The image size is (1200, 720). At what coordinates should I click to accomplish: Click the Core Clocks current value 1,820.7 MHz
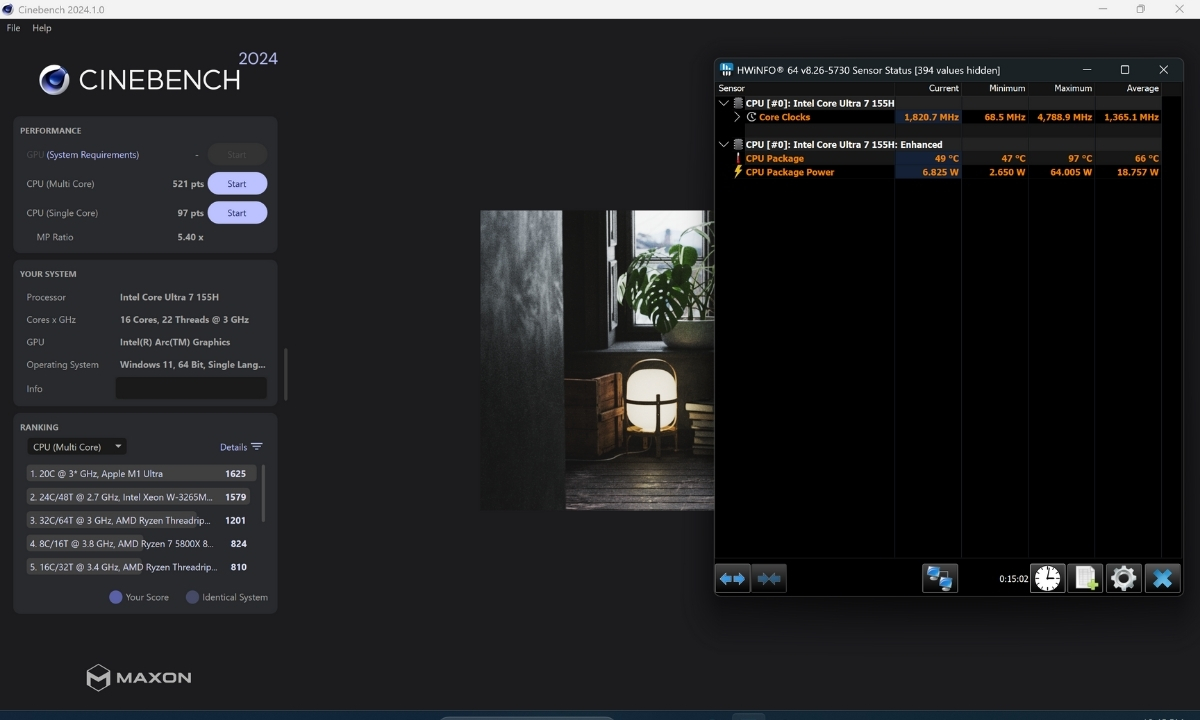click(x=931, y=117)
